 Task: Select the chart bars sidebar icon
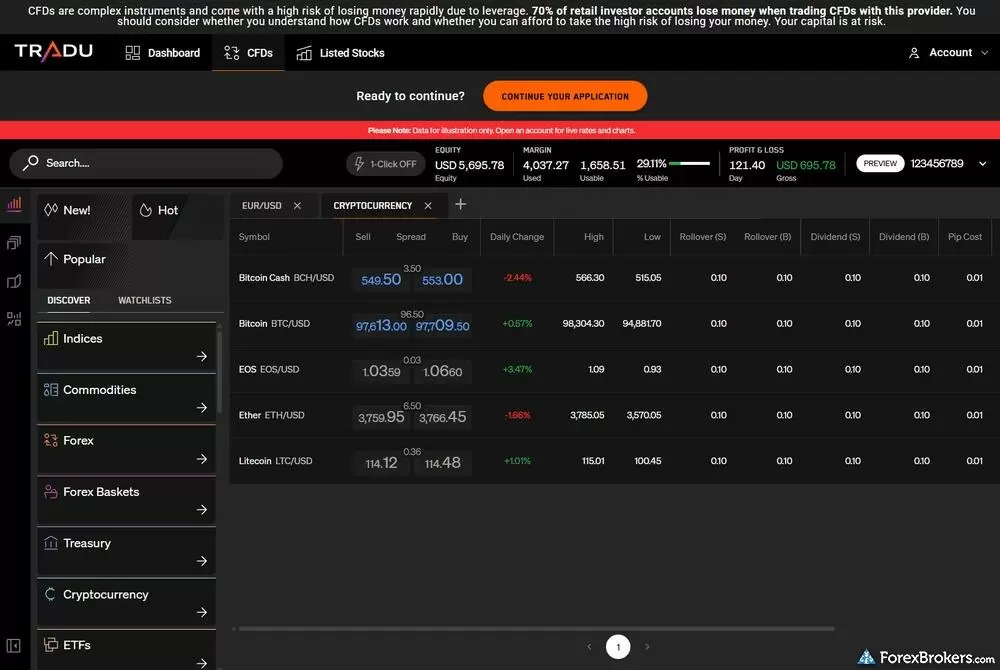[14, 204]
